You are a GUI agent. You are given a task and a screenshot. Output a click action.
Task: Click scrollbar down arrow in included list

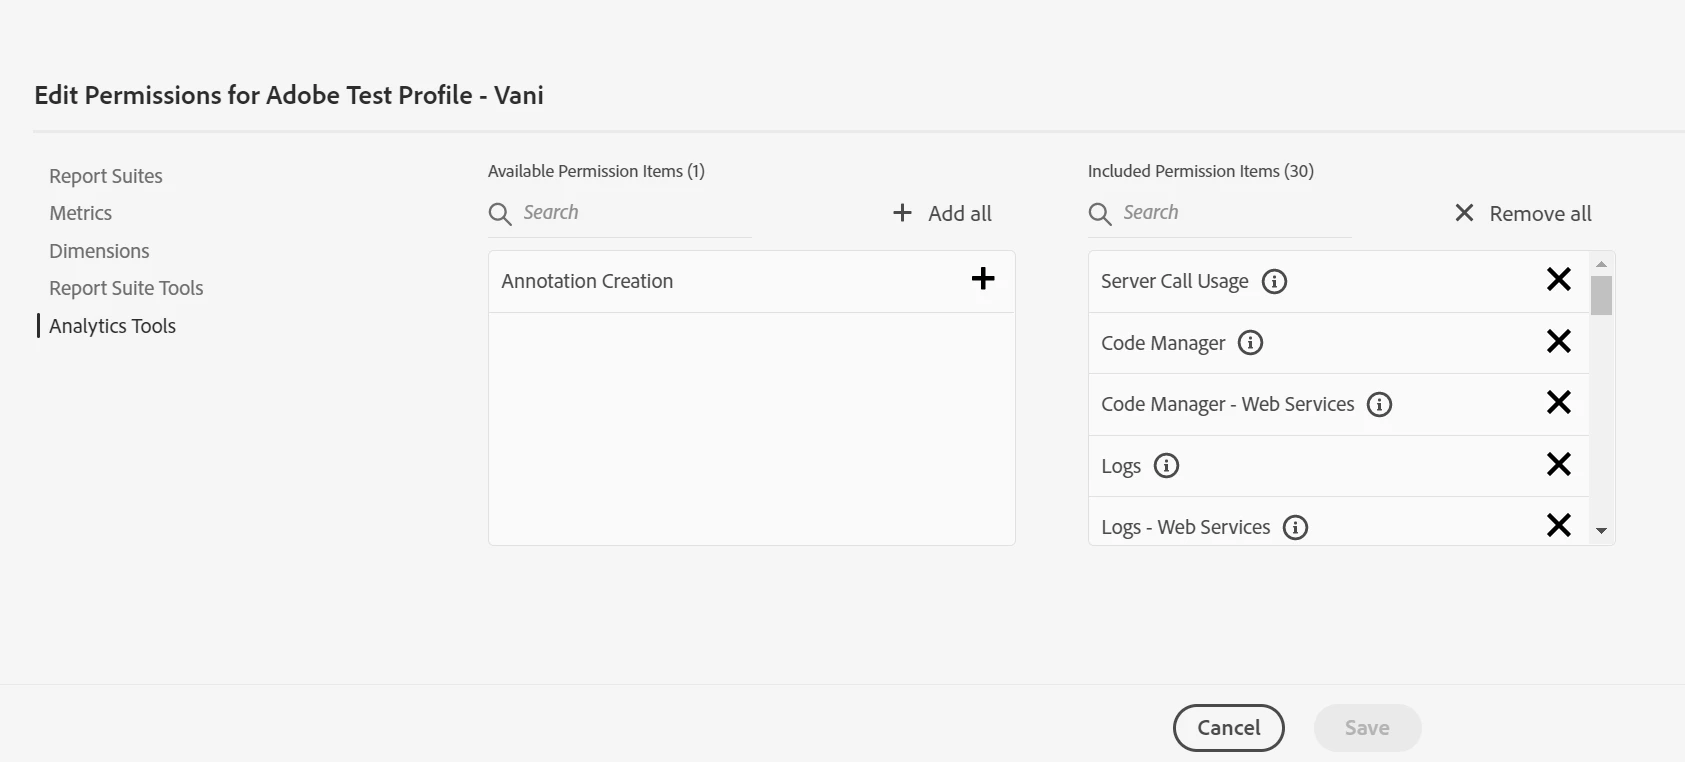(x=1601, y=531)
